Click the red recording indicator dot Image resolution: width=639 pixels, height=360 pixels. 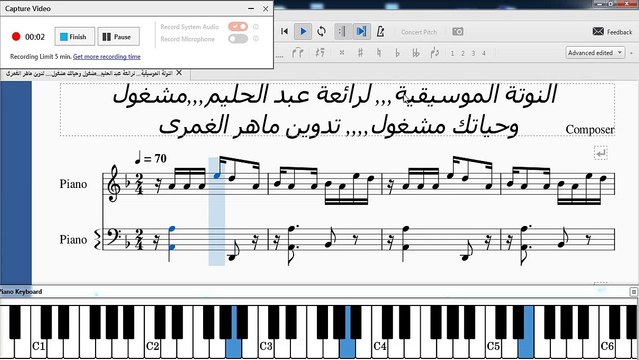tap(16, 37)
